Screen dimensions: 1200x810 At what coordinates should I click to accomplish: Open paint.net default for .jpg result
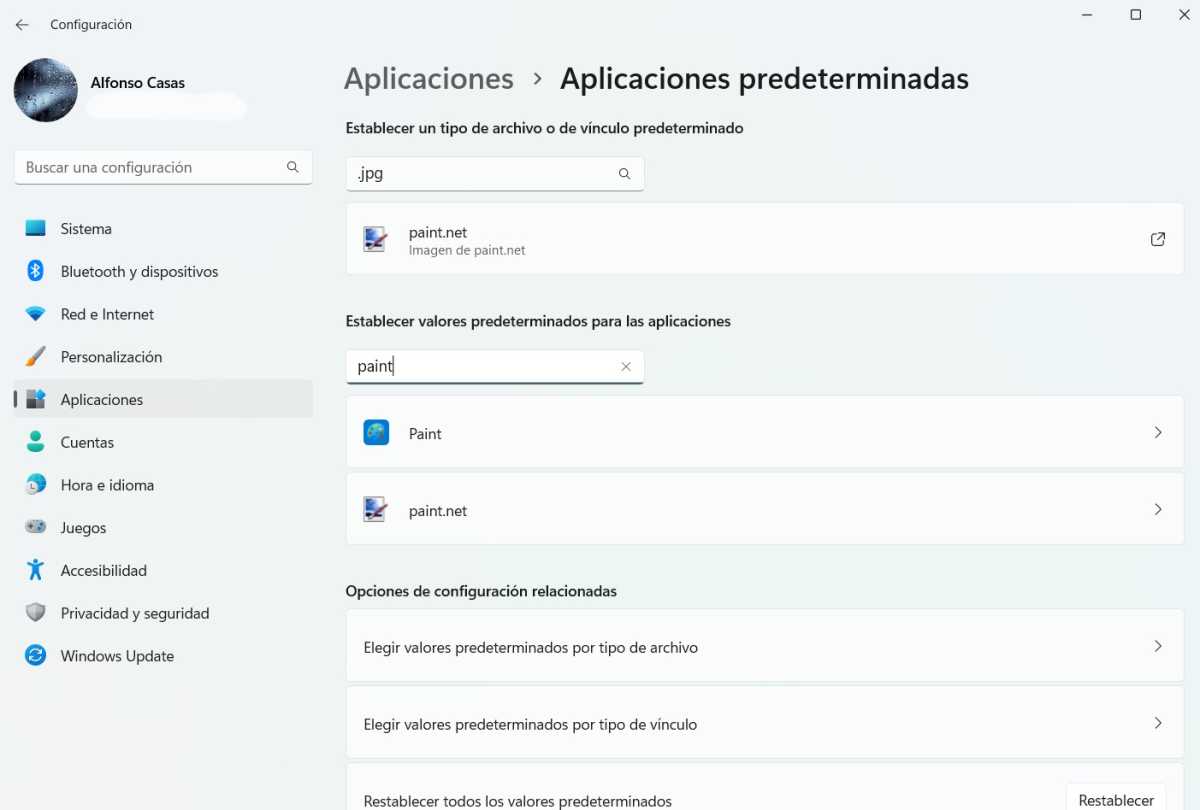765,239
